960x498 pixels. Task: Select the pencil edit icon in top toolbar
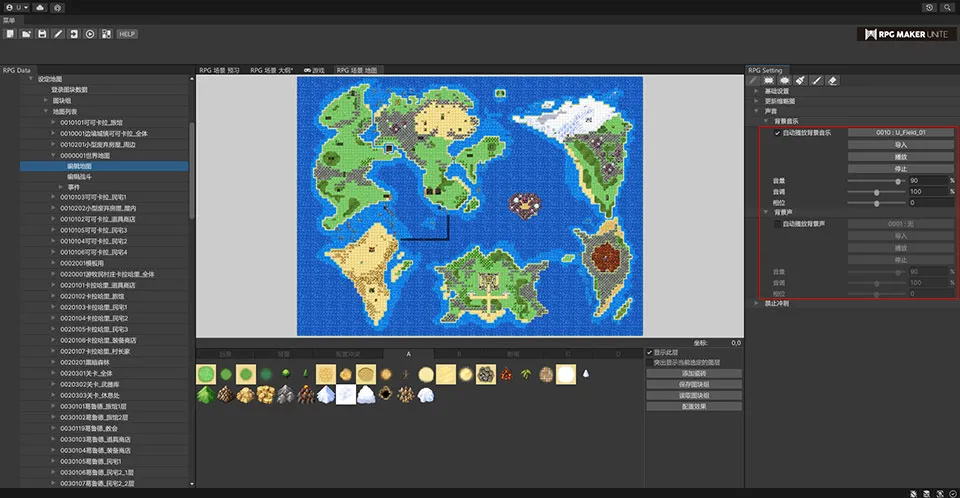tap(58, 34)
